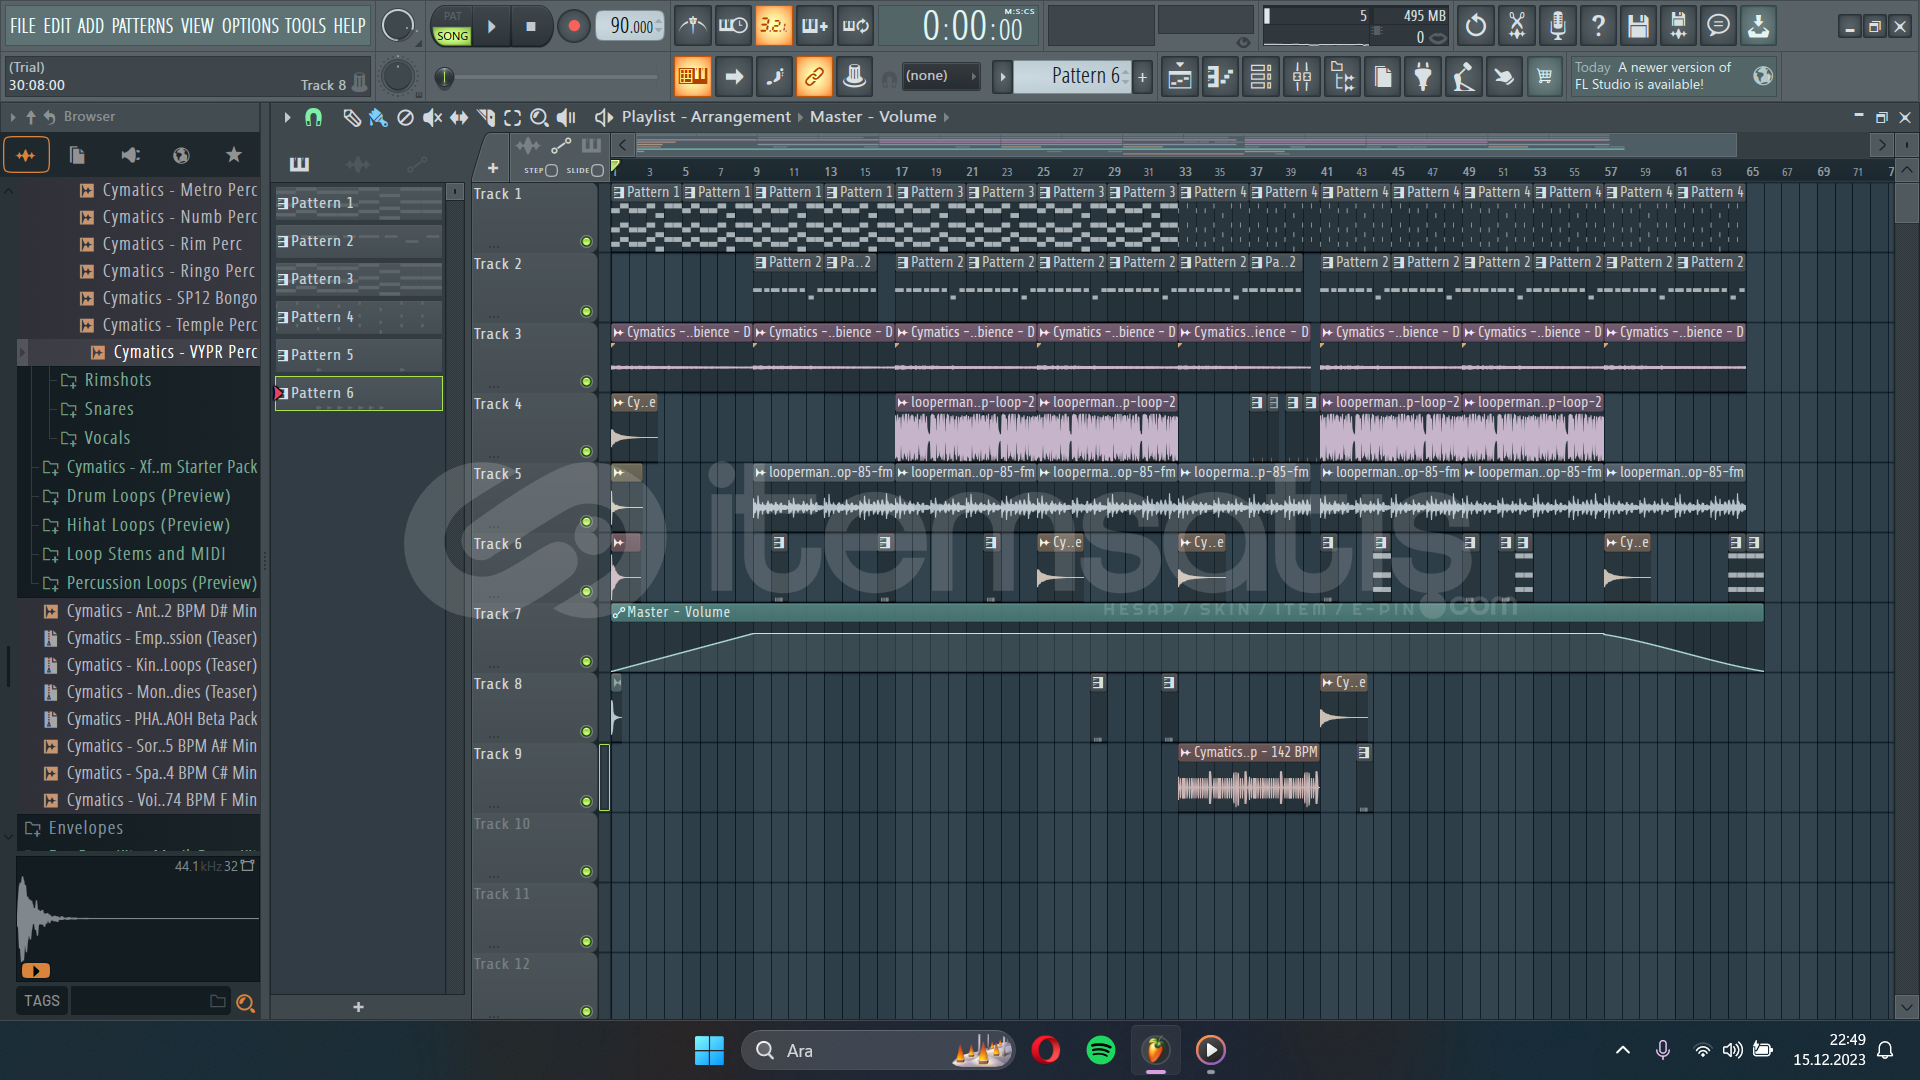Click the tempo 90.000 field
Screen dimensions: 1920x1080
click(631, 26)
